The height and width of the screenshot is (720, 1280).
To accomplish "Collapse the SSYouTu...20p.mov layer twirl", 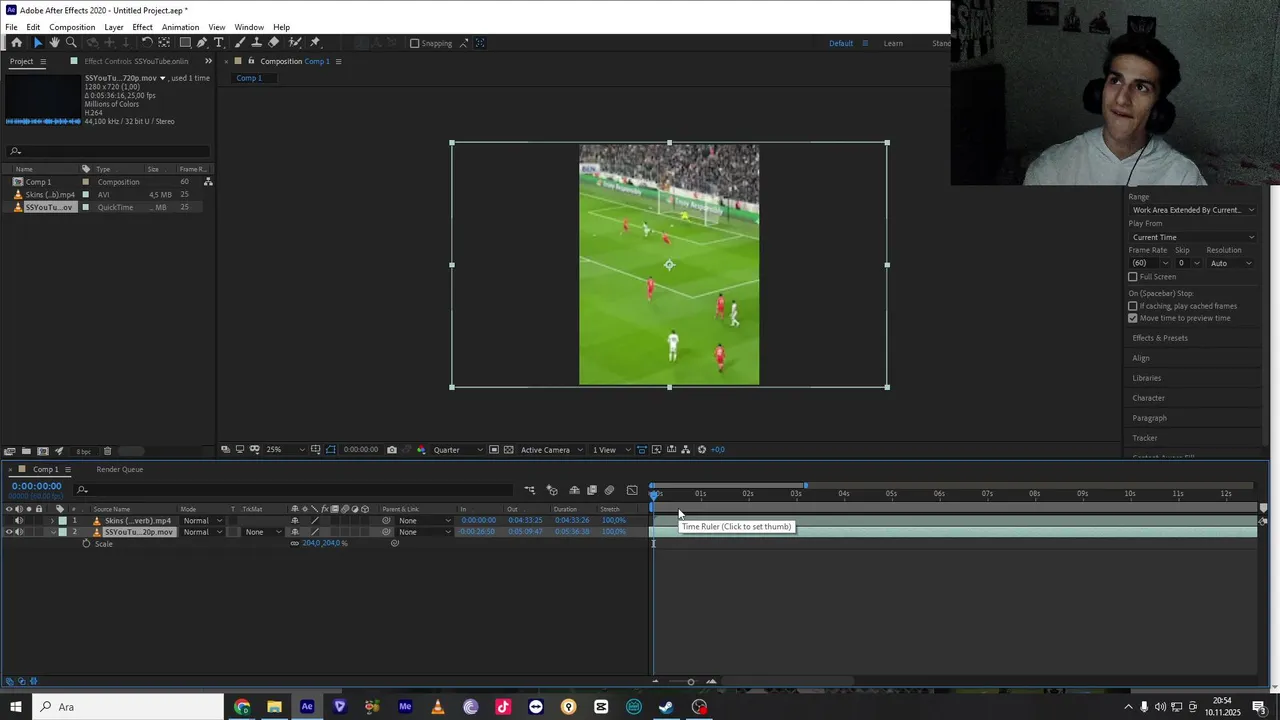I will [x=53, y=532].
